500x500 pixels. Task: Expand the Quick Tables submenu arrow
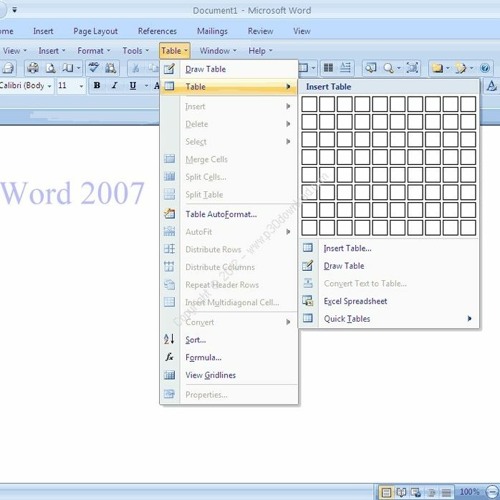(469, 319)
